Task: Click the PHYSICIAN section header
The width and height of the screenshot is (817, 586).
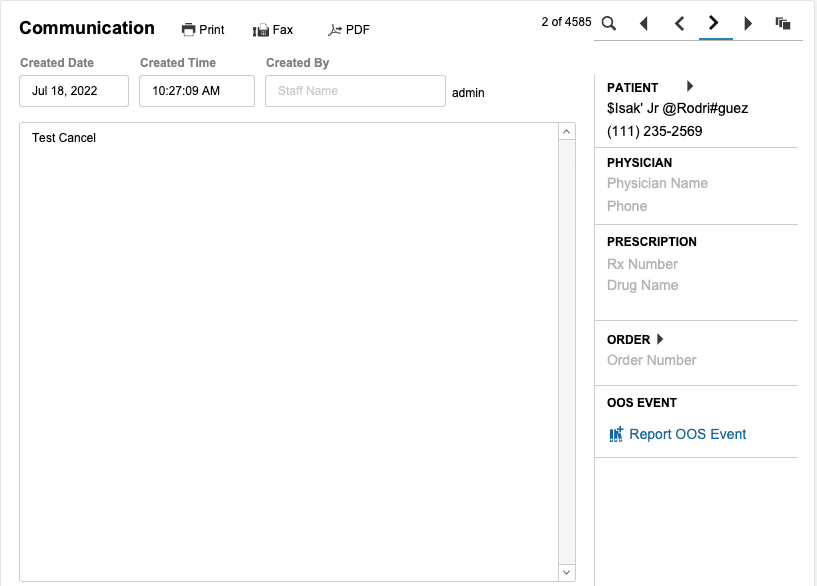Action: [x=639, y=163]
